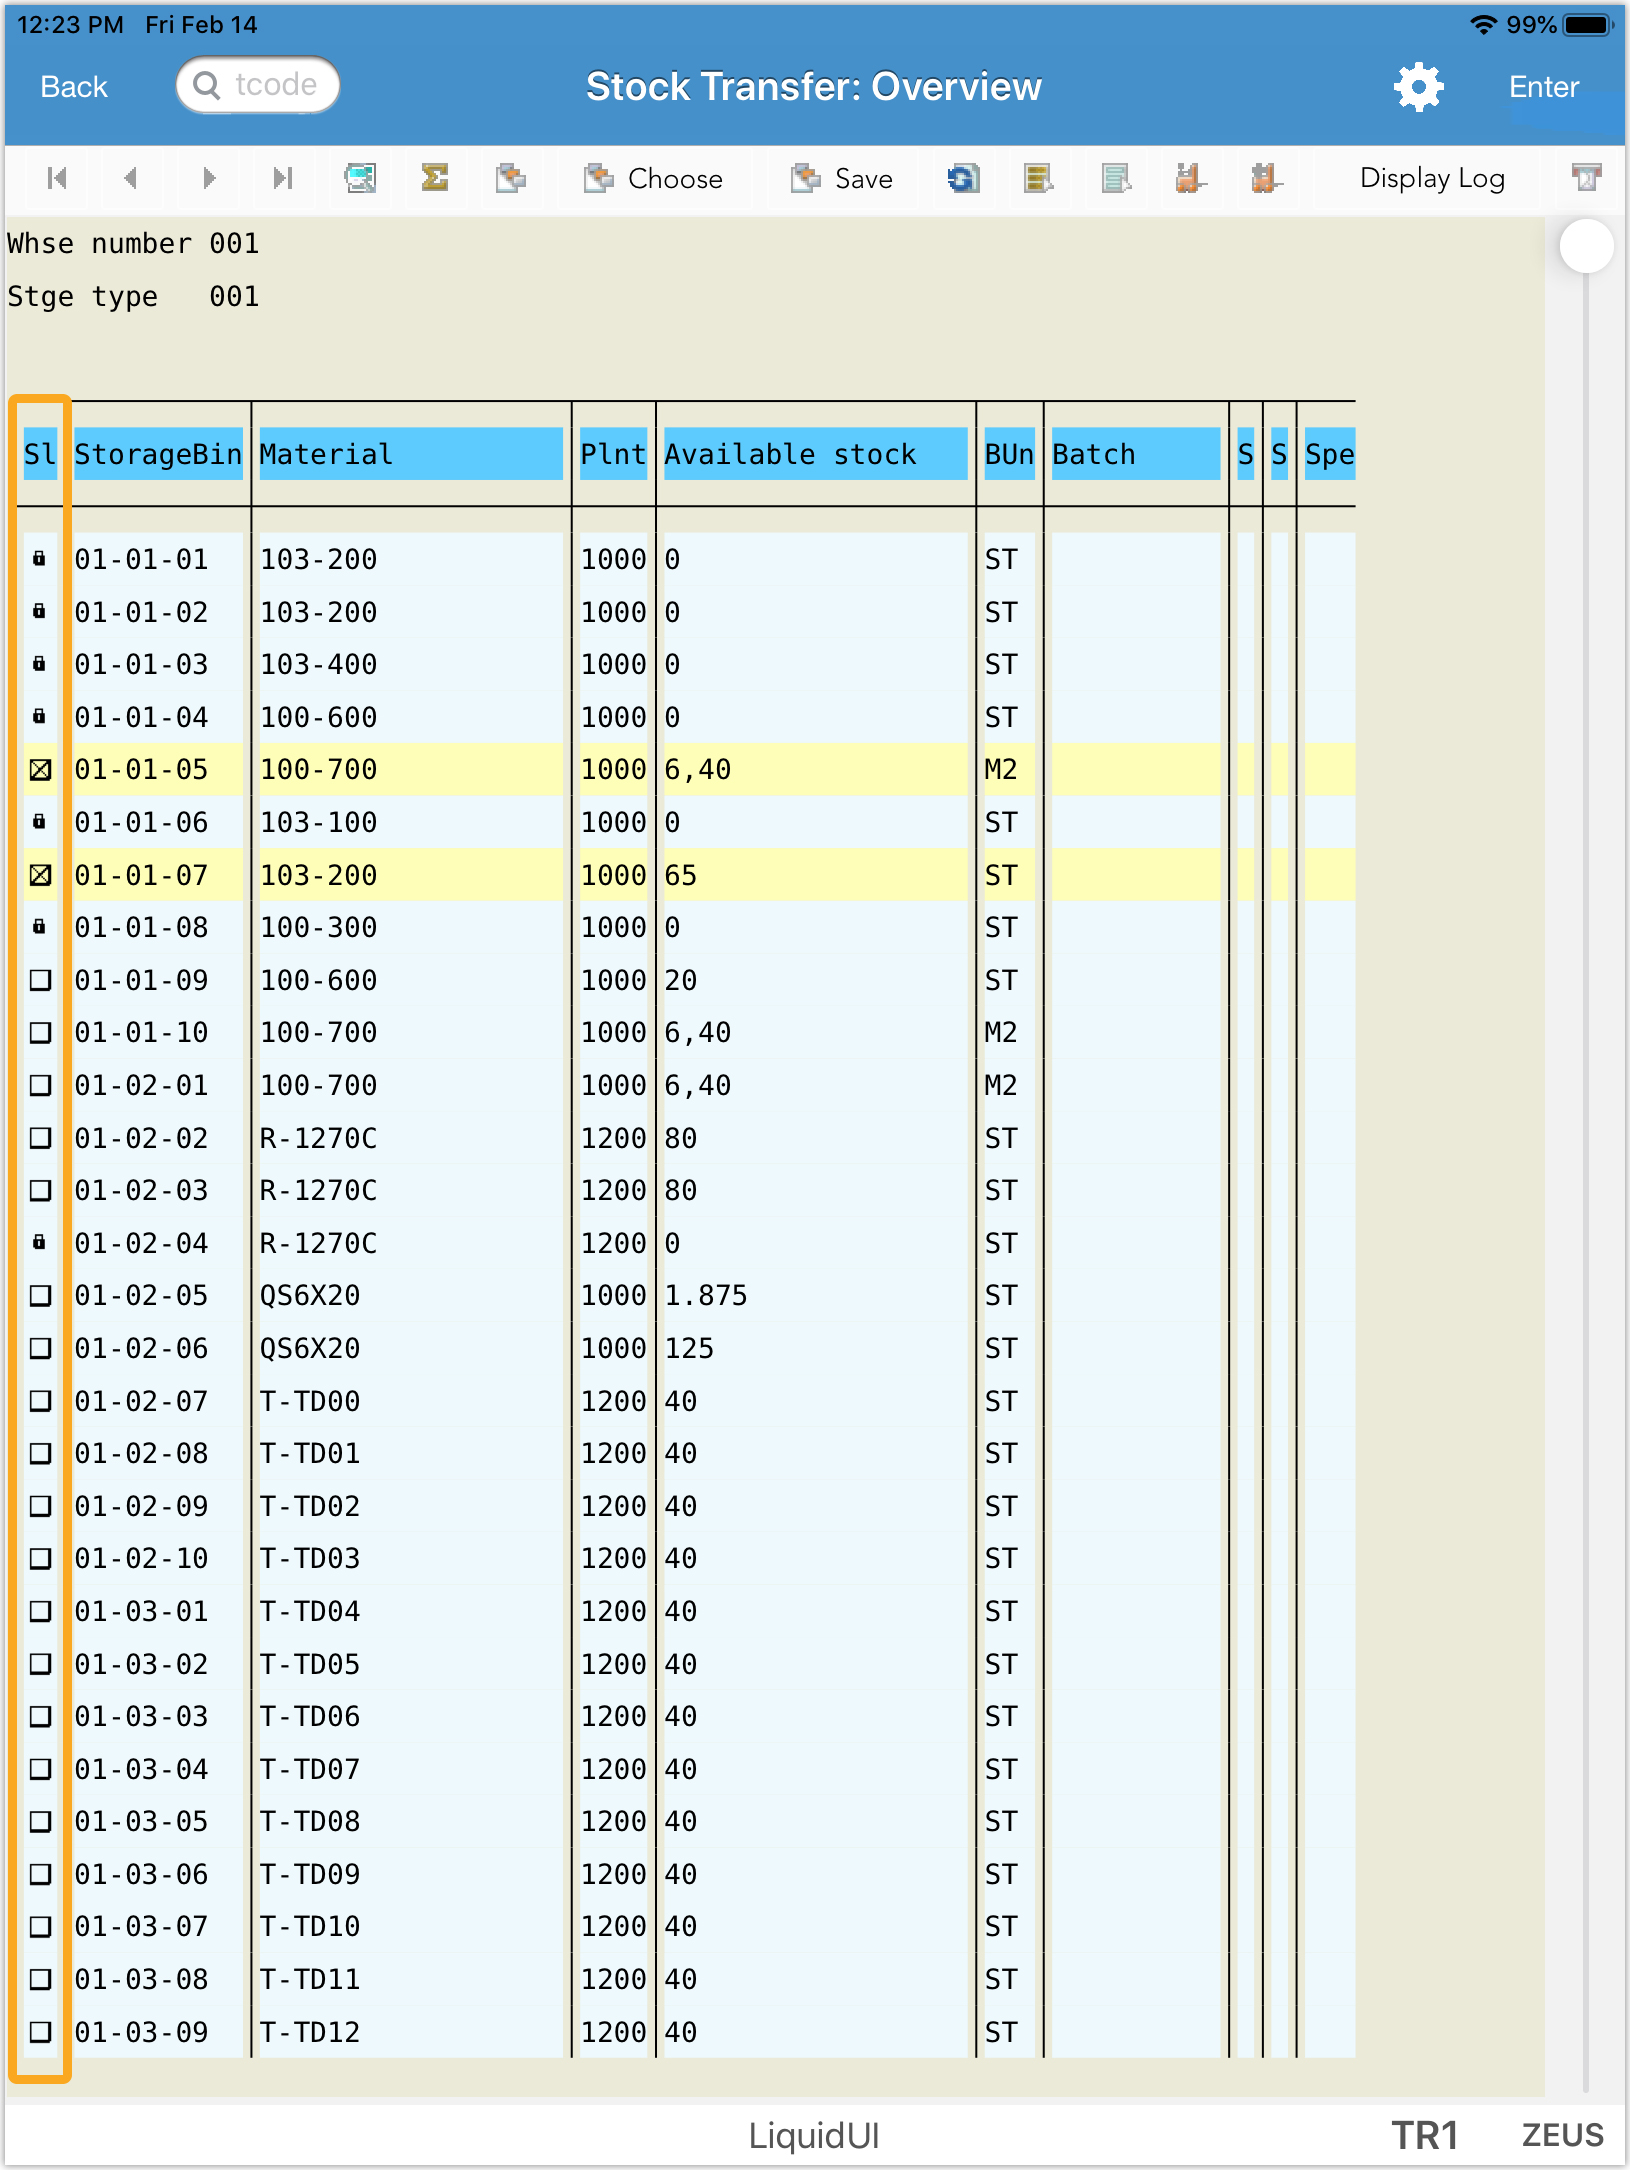
Task: Click the yellow list icon after refresh
Action: (1038, 179)
